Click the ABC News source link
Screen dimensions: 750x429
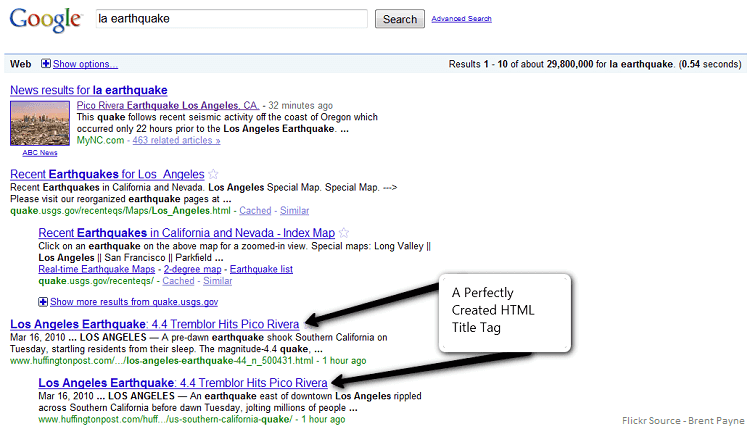[x=40, y=153]
